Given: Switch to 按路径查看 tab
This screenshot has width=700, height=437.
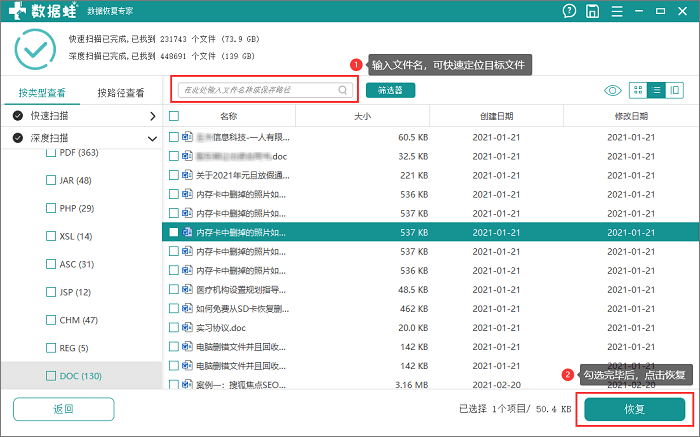Looking at the screenshot, I should pyautogui.click(x=121, y=93).
